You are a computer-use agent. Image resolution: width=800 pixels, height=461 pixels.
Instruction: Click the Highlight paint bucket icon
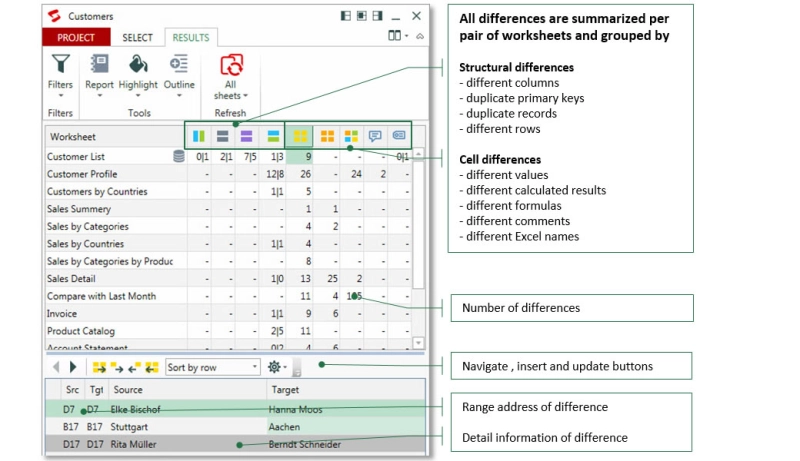tap(138, 65)
